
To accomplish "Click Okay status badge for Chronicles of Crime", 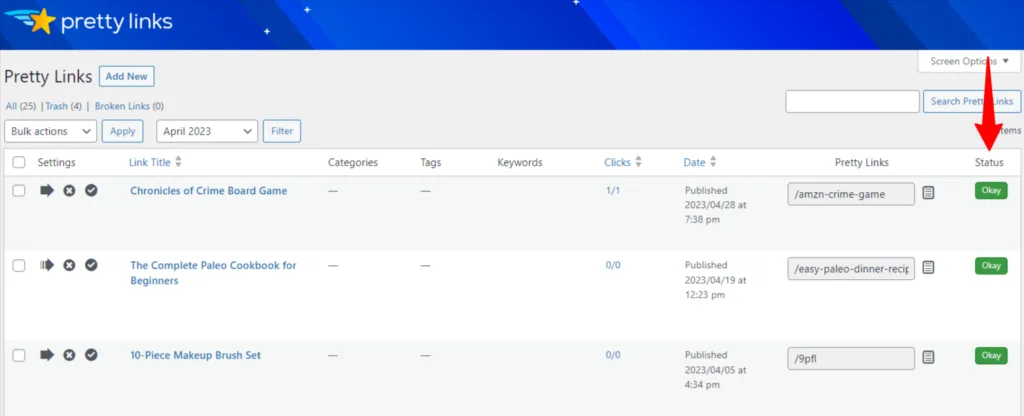I will pos(991,191).
